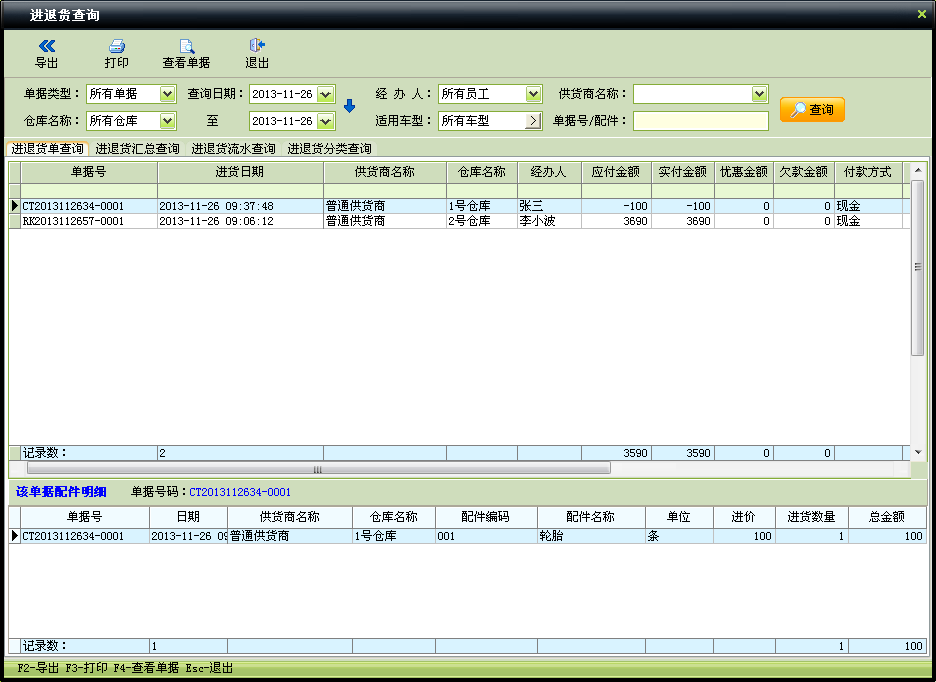
Task: Click the 1号仓库 cell in detail table
Action: coord(393,536)
